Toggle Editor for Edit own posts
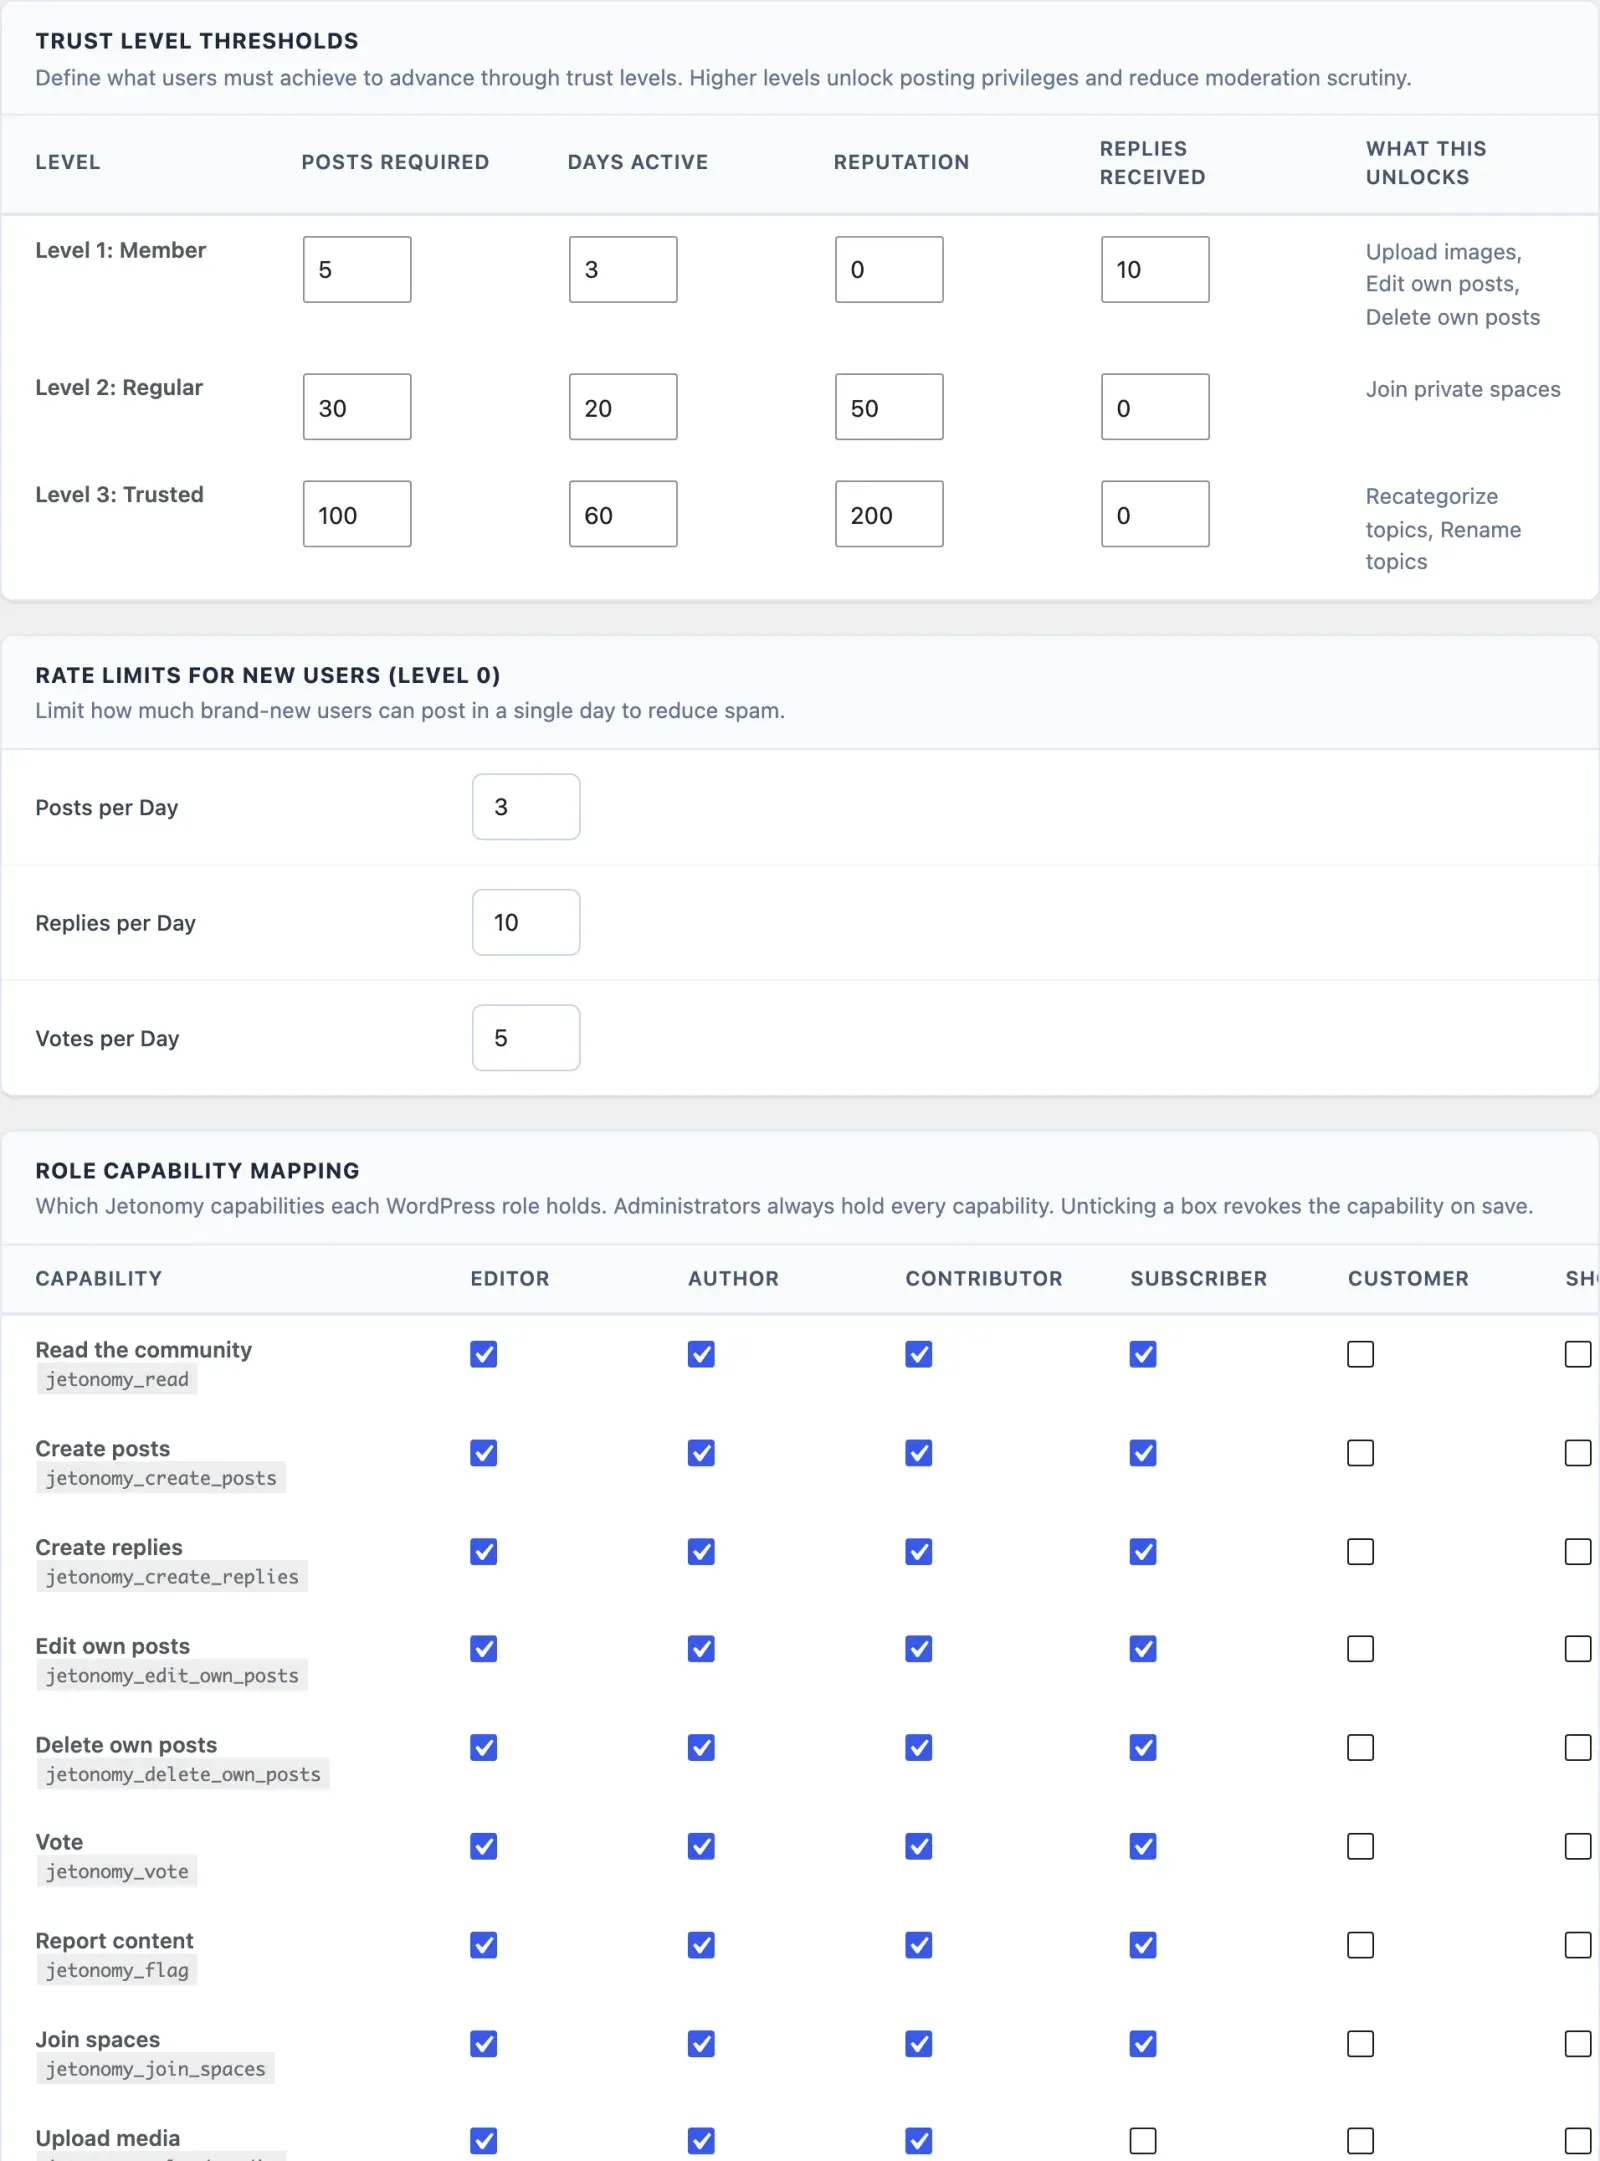The height and width of the screenshot is (2161, 1600). click(484, 1649)
